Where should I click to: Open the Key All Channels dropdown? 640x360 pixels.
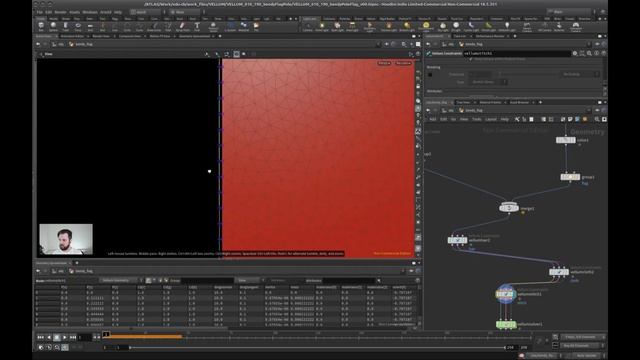click(x=583, y=346)
